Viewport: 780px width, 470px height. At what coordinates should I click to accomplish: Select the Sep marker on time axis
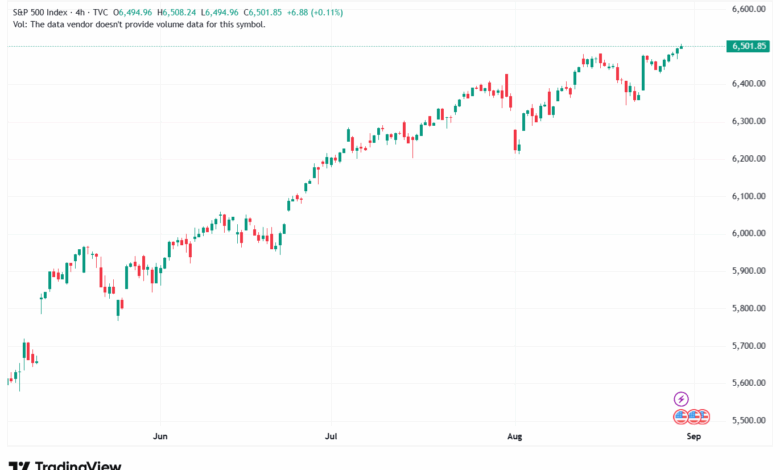click(691, 437)
